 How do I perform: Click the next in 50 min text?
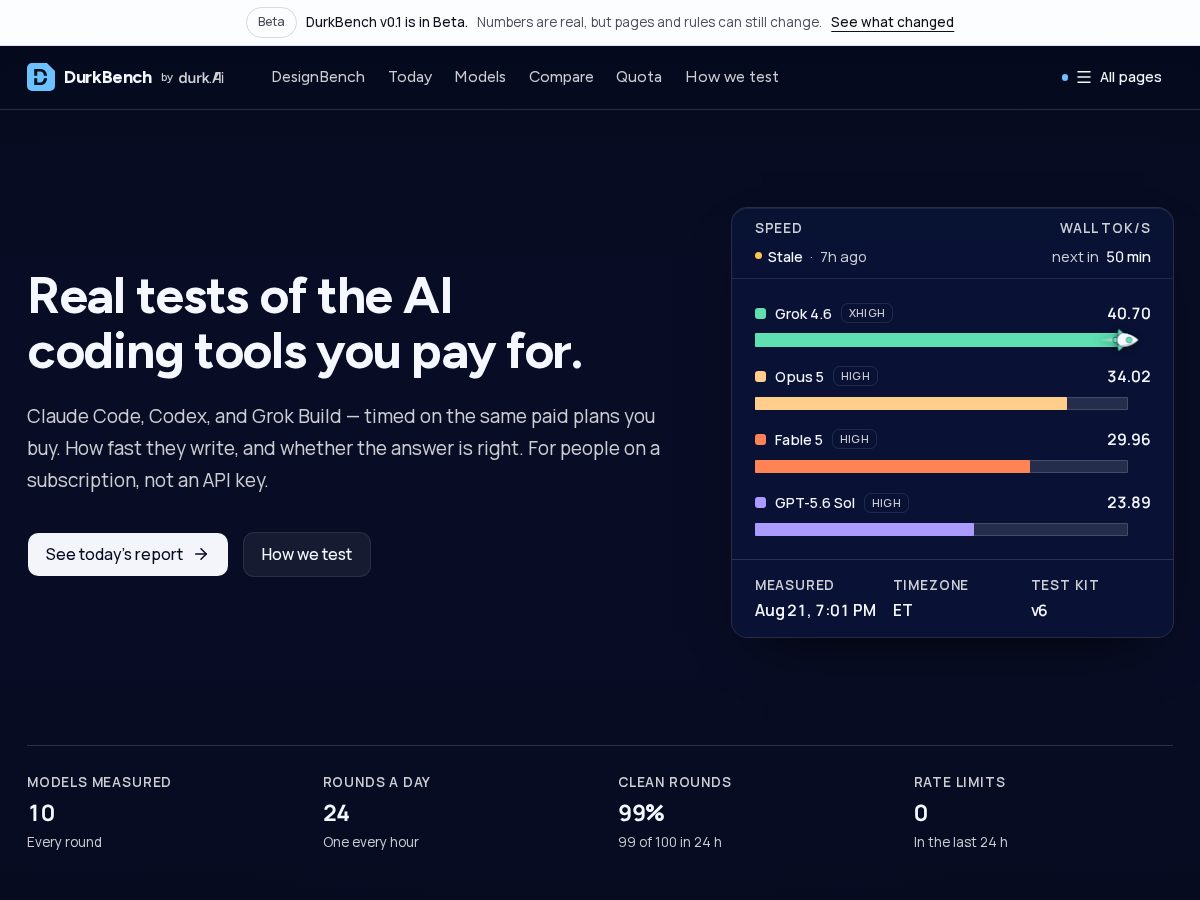click(x=1101, y=257)
